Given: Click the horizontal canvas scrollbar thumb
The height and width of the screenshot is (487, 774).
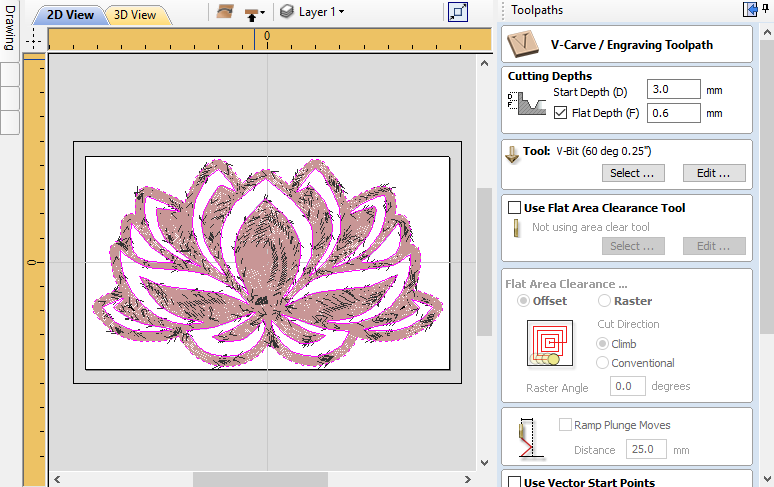Looking at the screenshot, I should 260,479.
